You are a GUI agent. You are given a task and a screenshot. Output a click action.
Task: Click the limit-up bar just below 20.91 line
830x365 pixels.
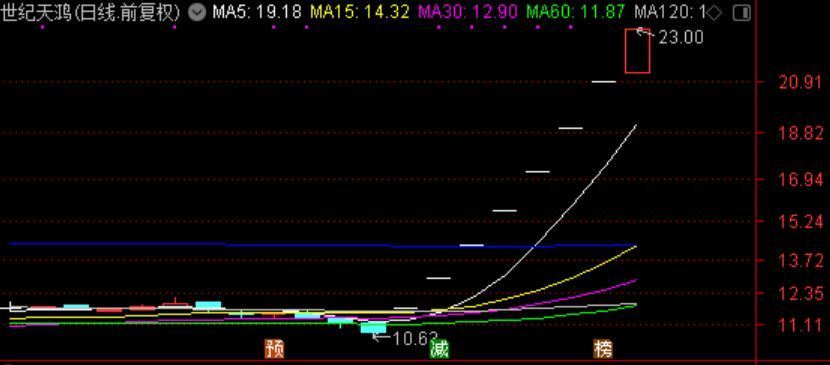[603, 82]
